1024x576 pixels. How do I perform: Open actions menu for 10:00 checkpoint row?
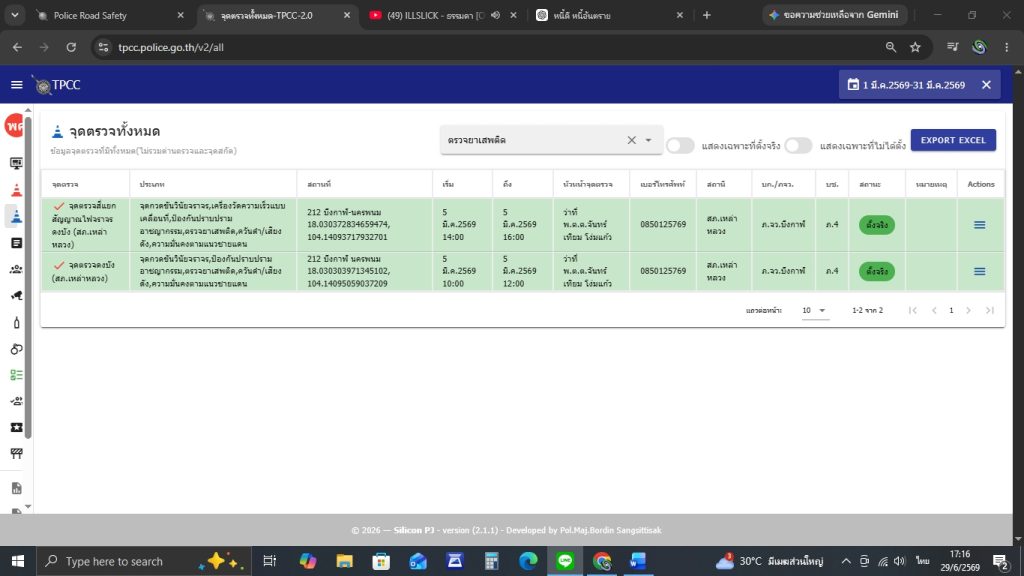tap(980, 271)
